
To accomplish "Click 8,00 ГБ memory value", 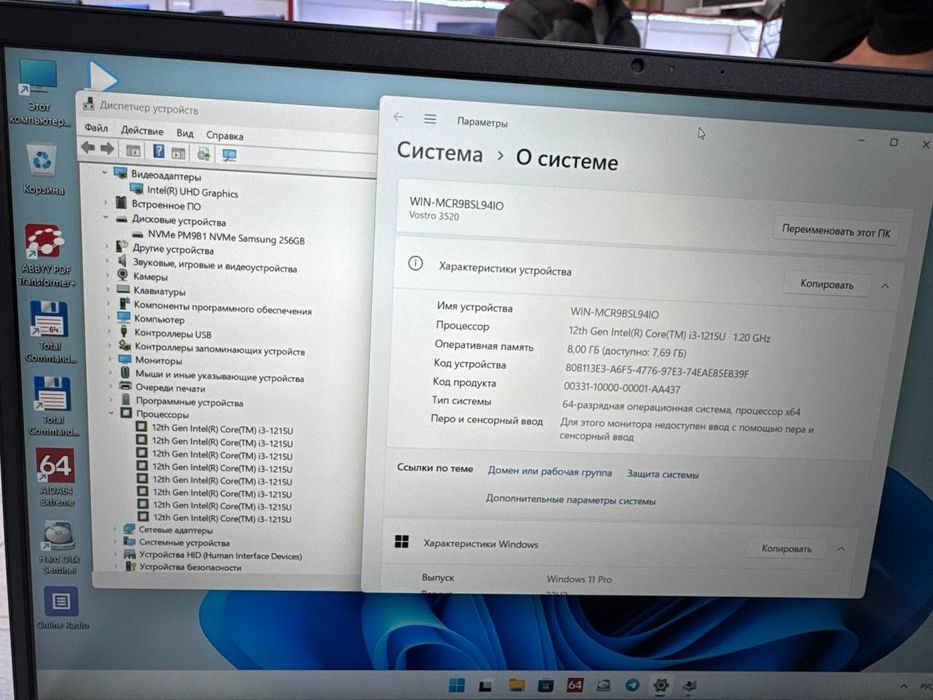I will click(x=627, y=351).
